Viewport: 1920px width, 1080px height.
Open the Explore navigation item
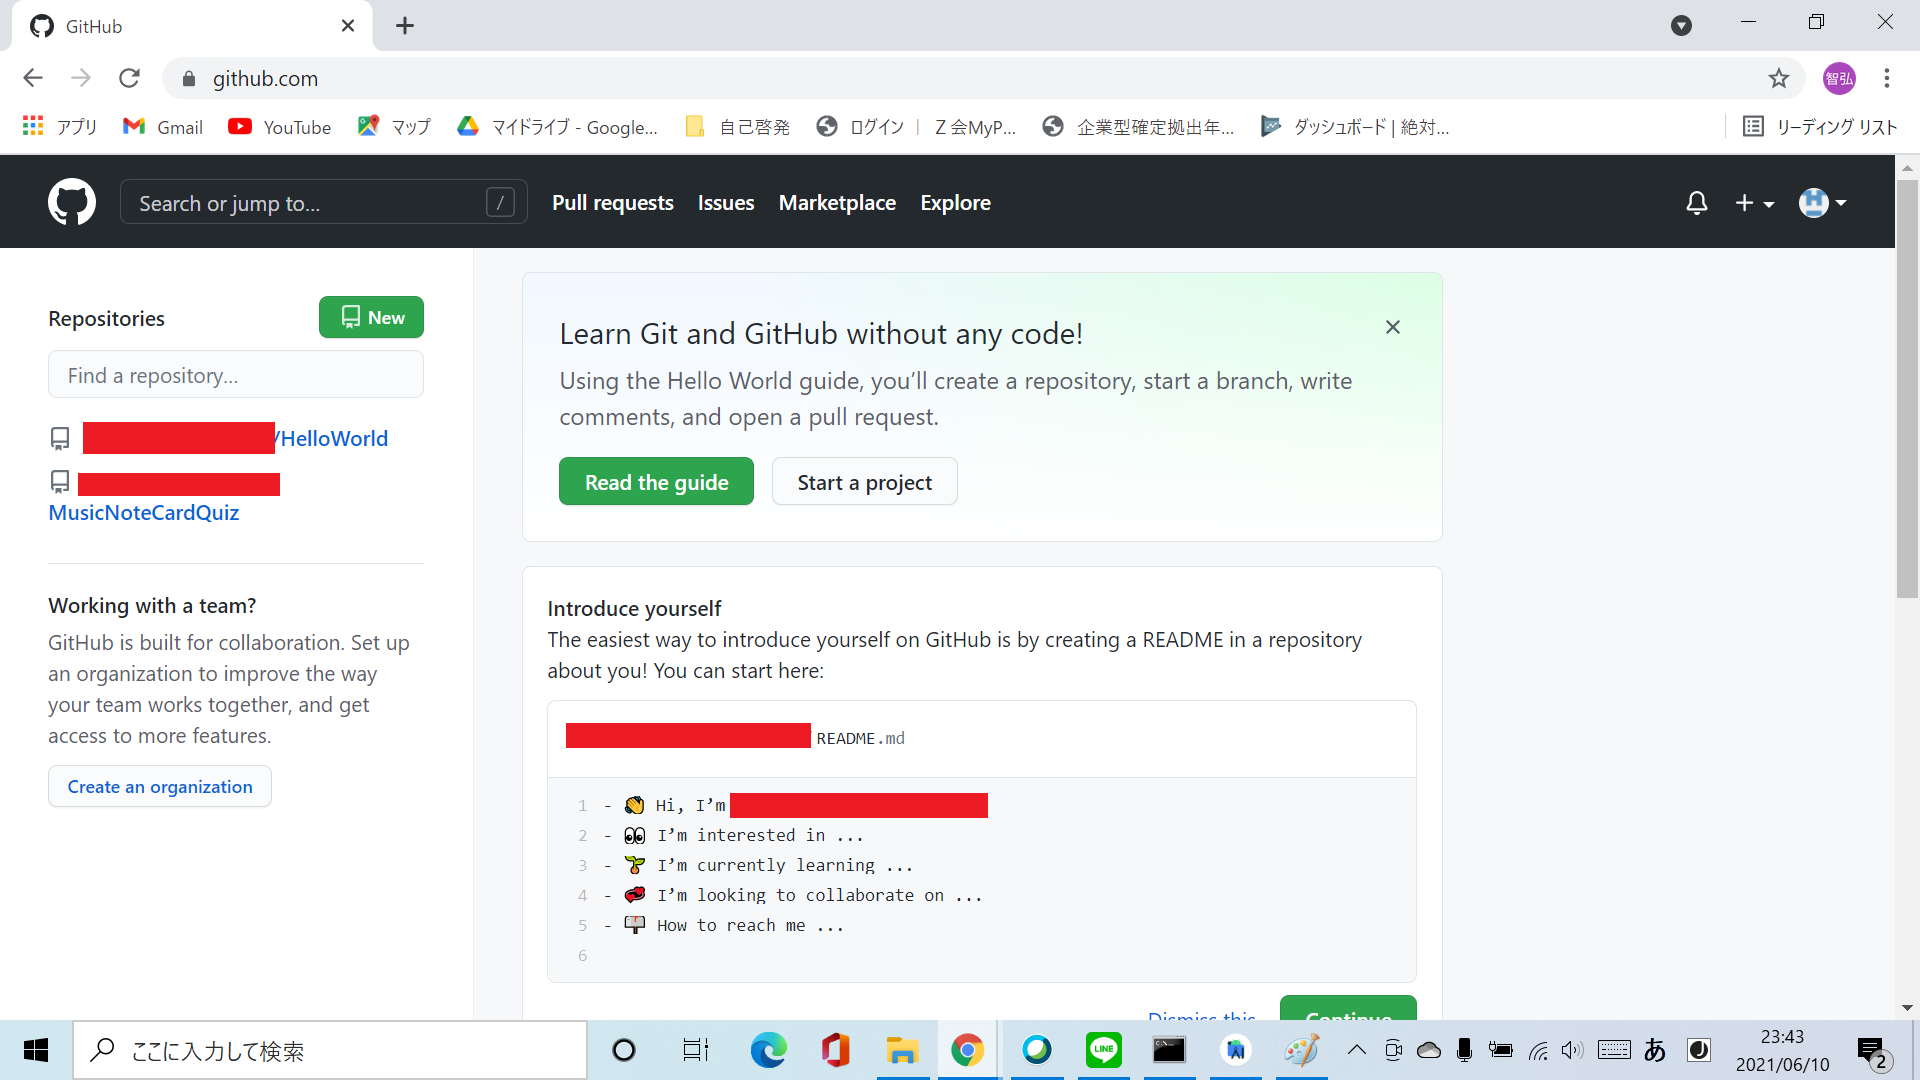955,203
